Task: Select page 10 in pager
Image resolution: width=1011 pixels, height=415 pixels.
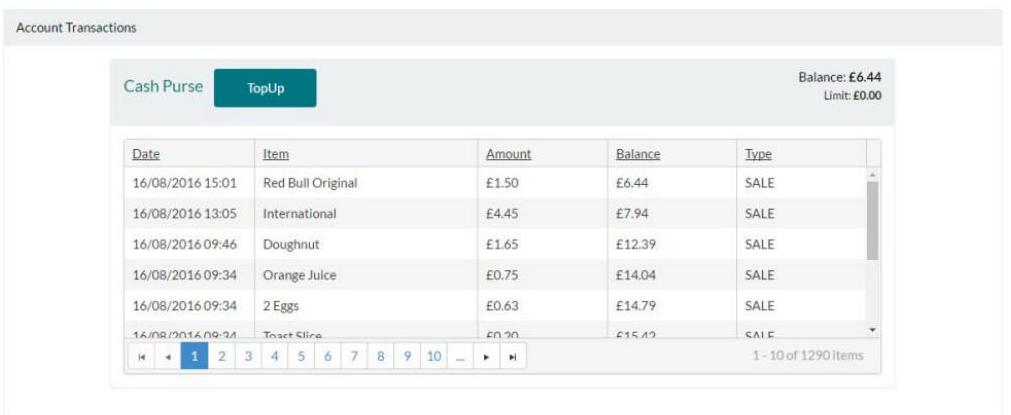Action: click(x=433, y=356)
